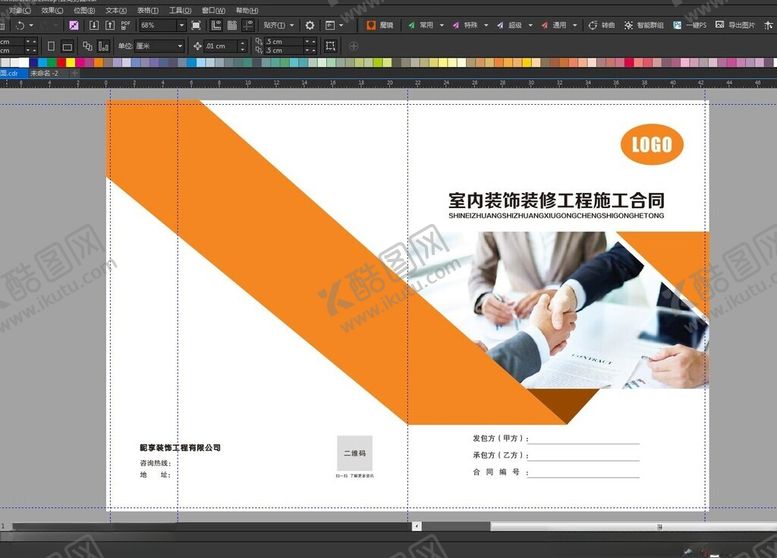The image size is (777, 558).
Task: Click the duplicate distance Y field
Action: tap(284, 51)
